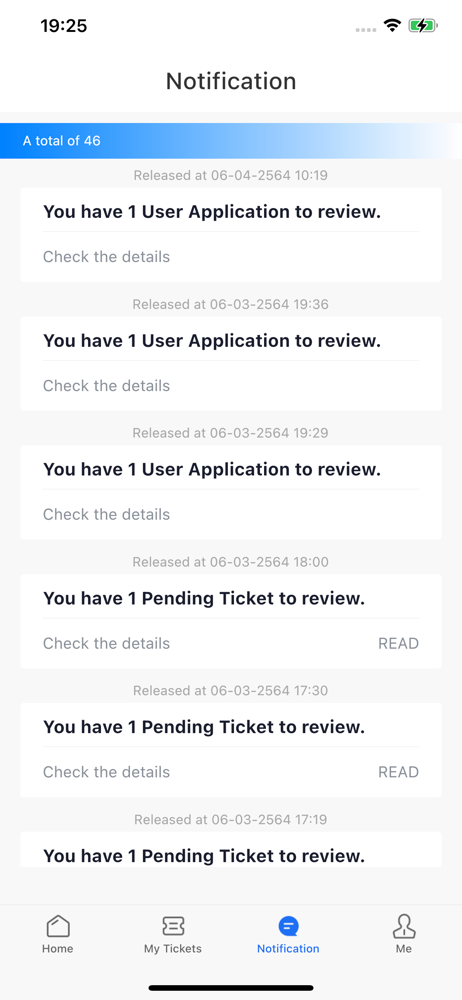Open User Application notification from 06-04-2564 10:19
This screenshot has width=462, height=1000.
coord(231,235)
